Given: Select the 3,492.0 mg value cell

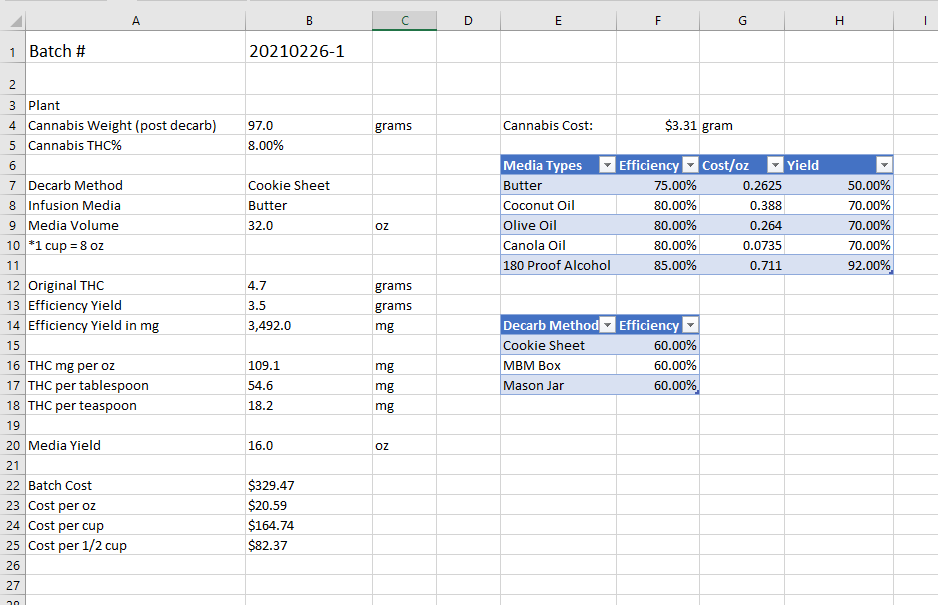Looking at the screenshot, I should (x=309, y=326).
